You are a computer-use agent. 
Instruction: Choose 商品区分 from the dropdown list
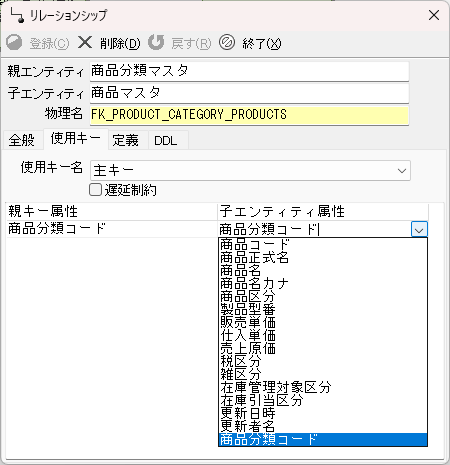[323, 296]
